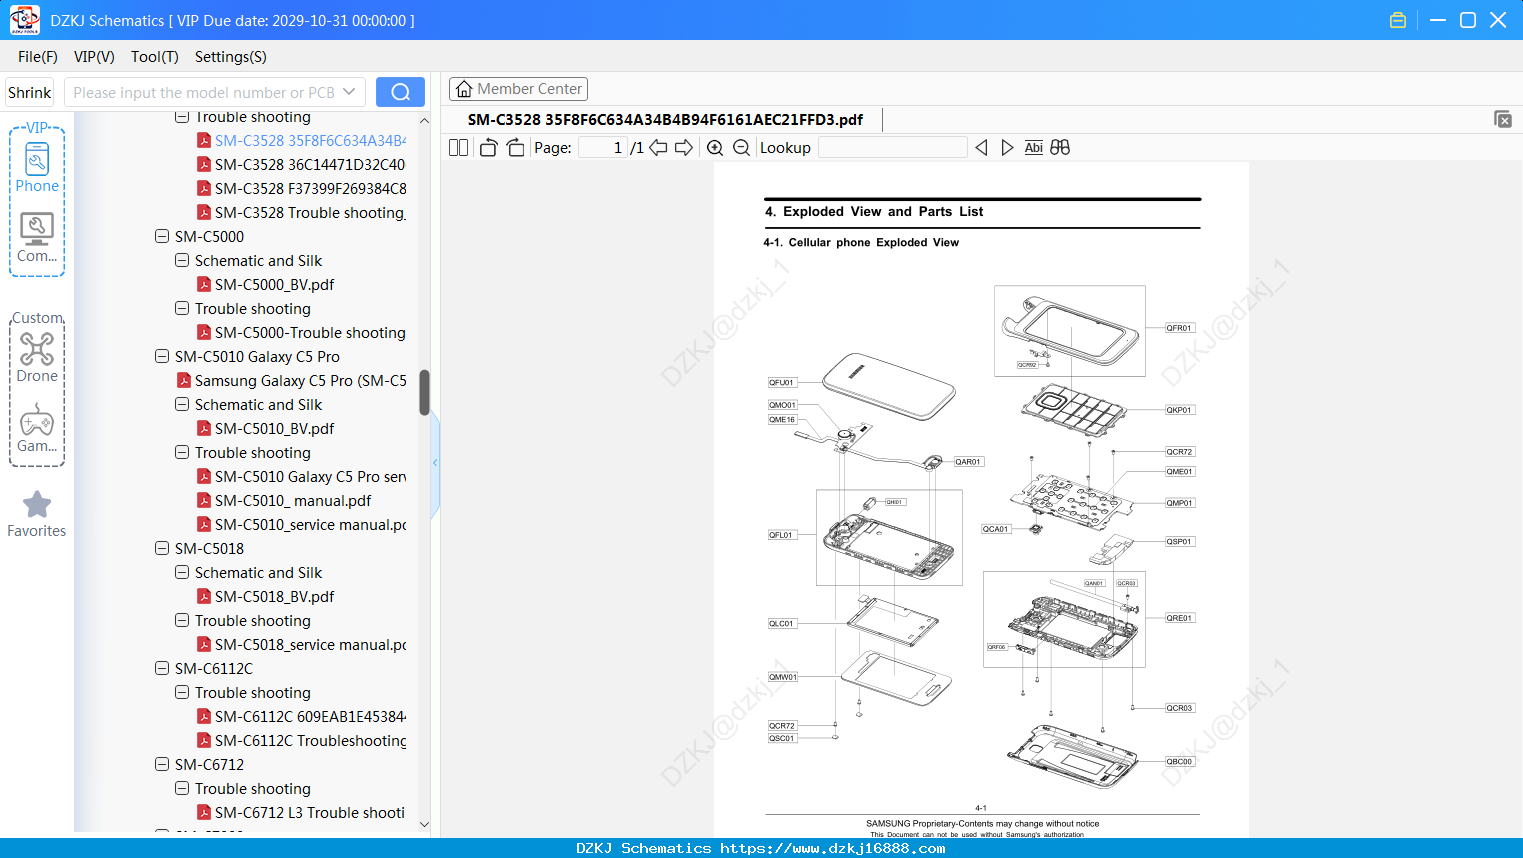Viewport: 1523px width, 858px height.
Task: Collapse Schematic and Silk under SM-C5010
Action: [182, 405]
